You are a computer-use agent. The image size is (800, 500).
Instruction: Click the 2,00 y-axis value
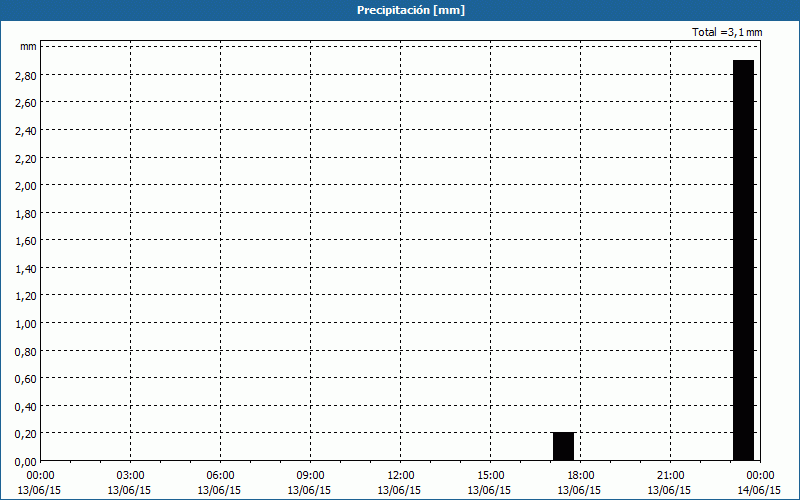pyautogui.click(x=26, y=185)
